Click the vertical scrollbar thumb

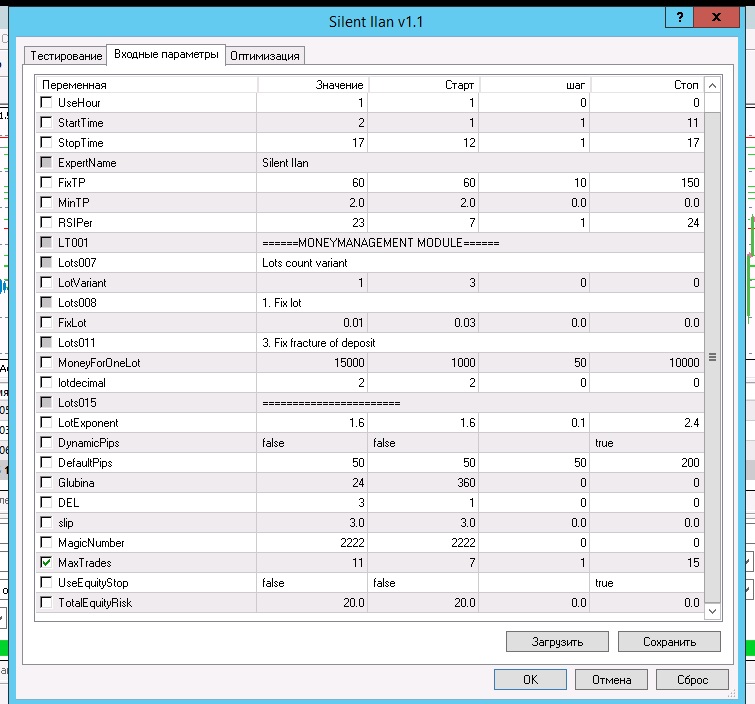pyautogui.click(x=713, y=357)
